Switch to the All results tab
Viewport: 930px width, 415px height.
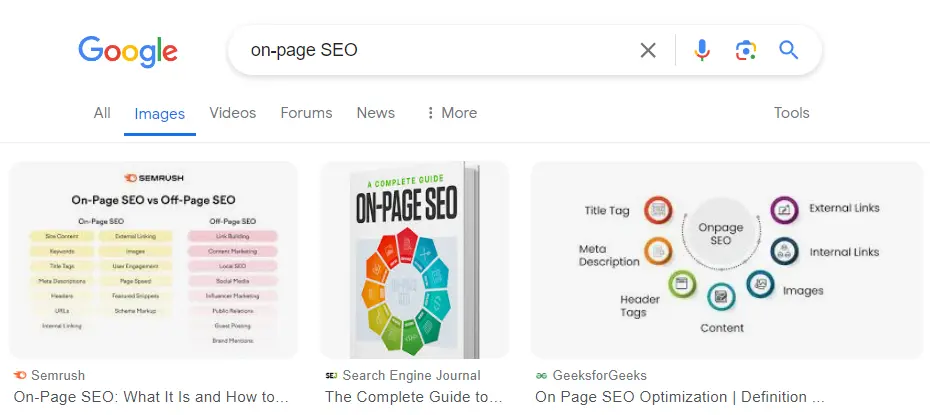tap(102, 113)
